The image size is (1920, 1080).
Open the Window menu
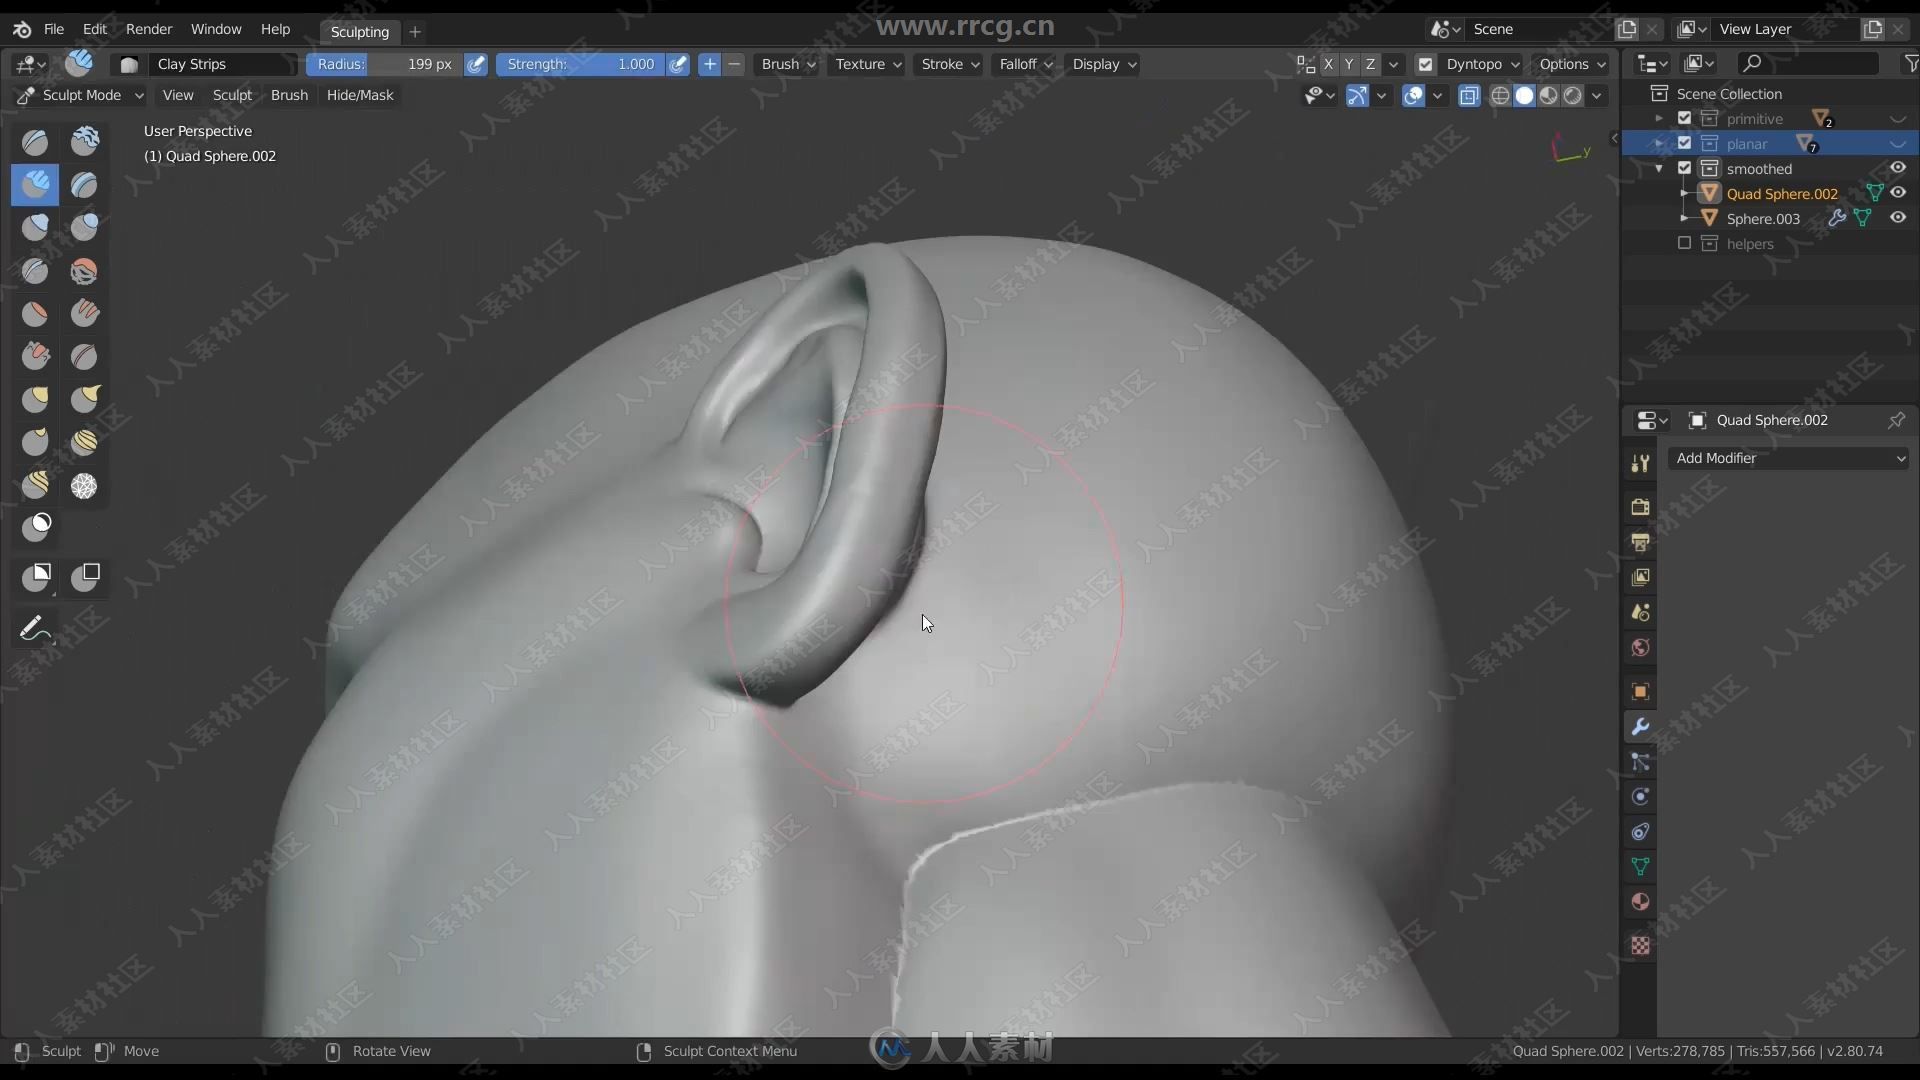pyautogui.click(x=215, y=28)
